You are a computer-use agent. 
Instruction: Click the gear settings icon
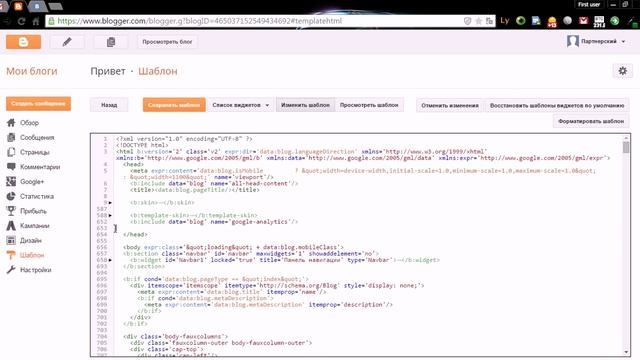(622, 71)
